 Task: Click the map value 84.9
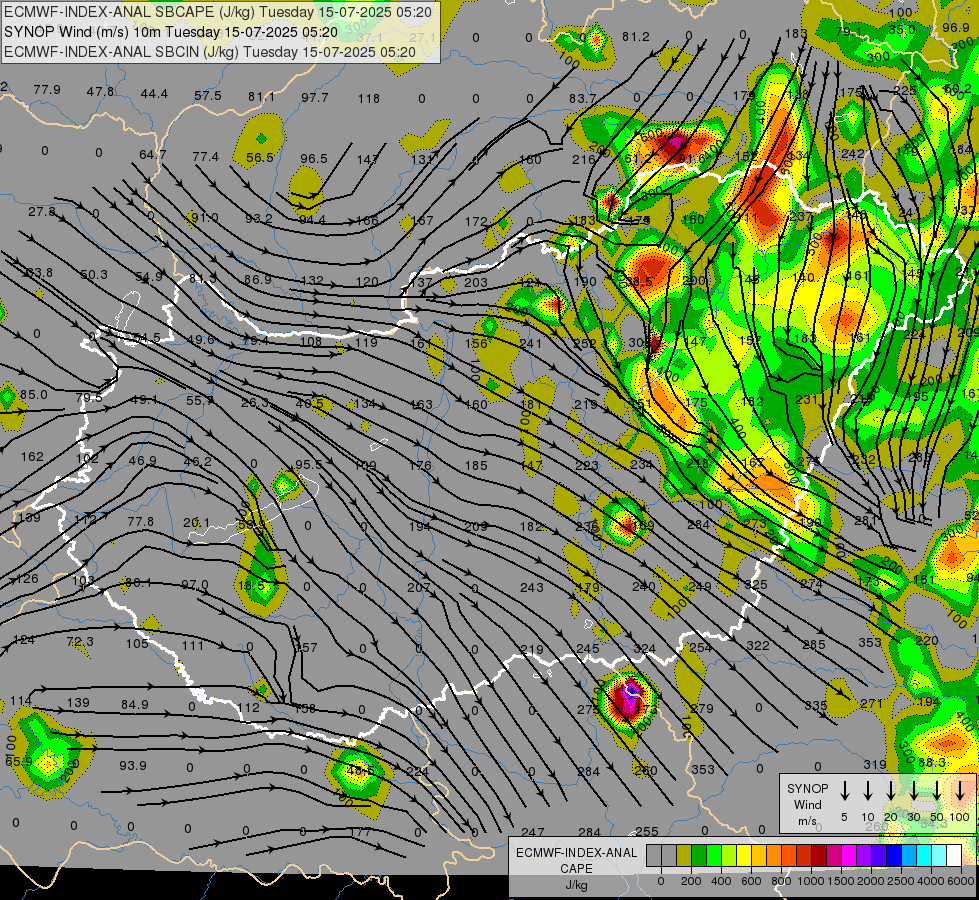135,705
